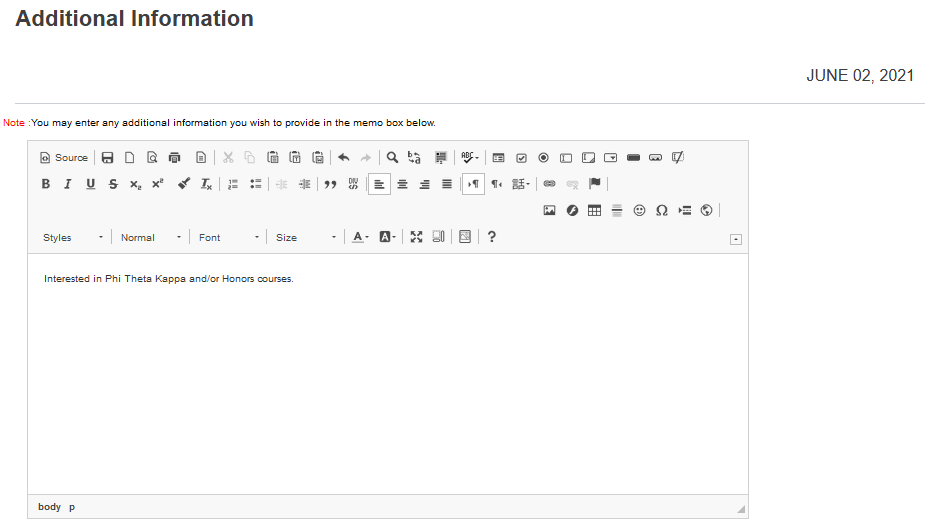Viewport: 932px width, 527px height.
Task: Insert an Image
Action: coord(549,210)
